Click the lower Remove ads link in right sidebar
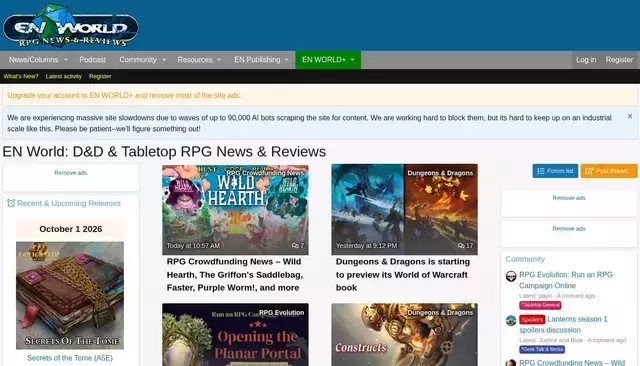 pyautogui.click(x=569, y=228)
